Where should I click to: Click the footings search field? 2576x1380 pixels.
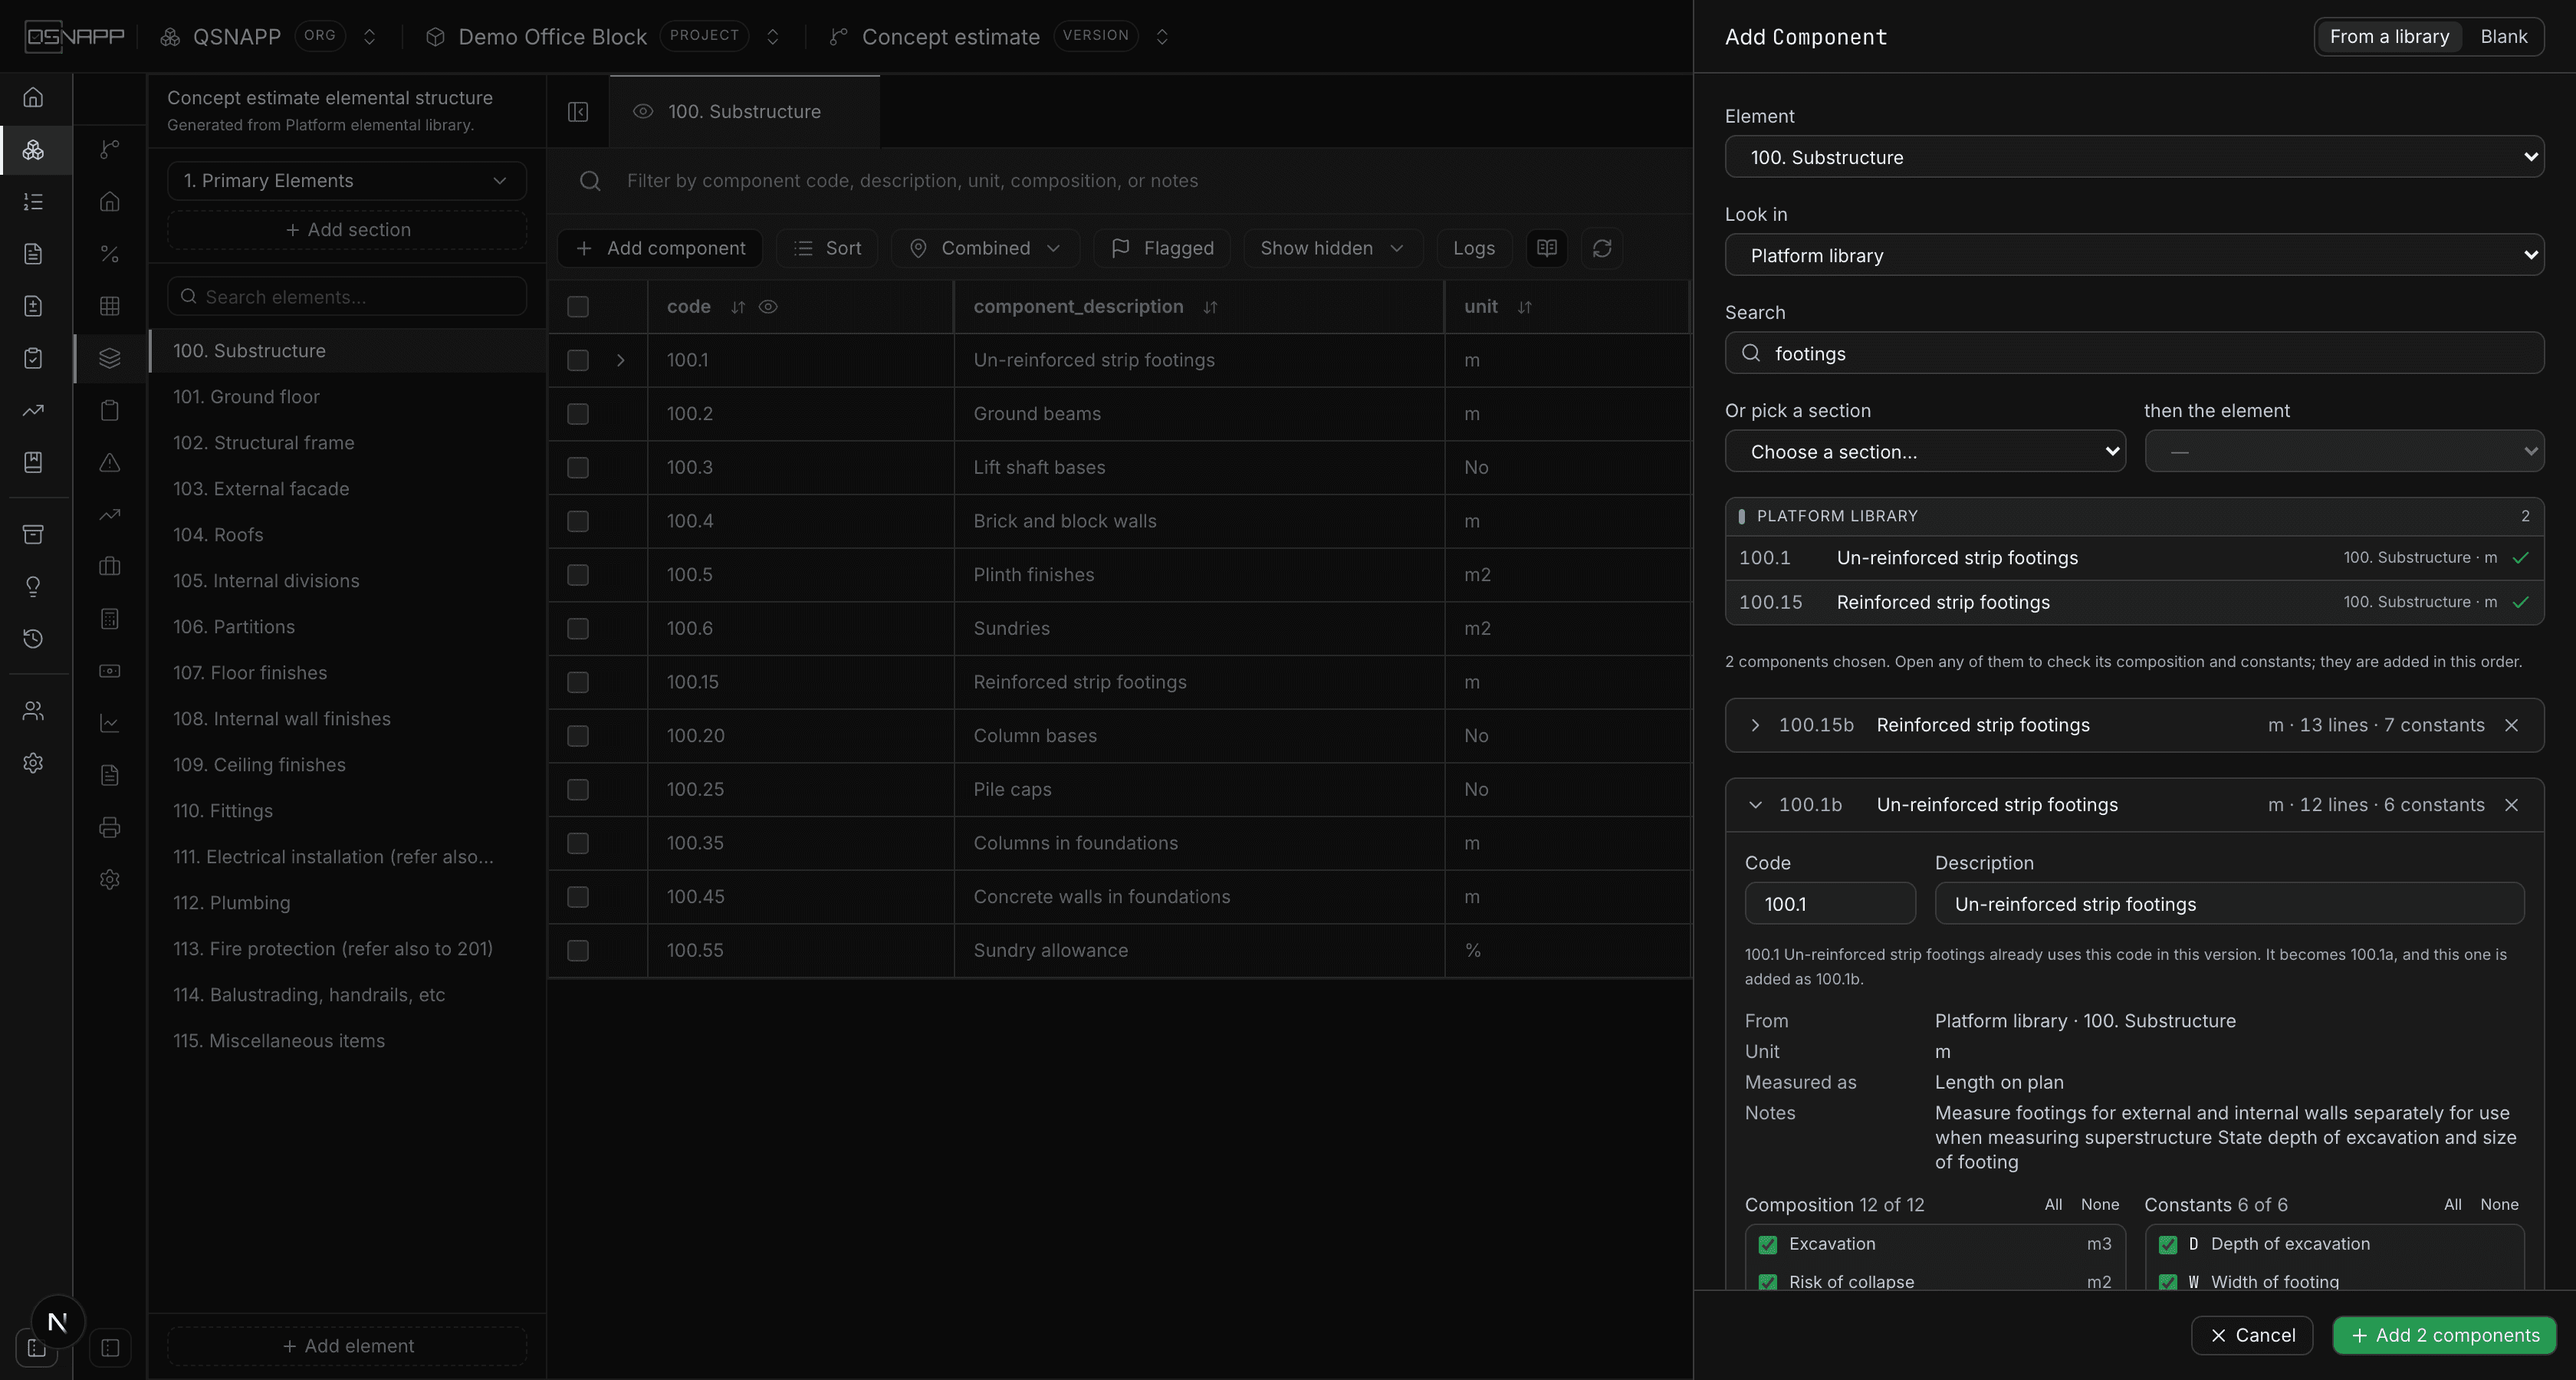(x=2134, y=353)
